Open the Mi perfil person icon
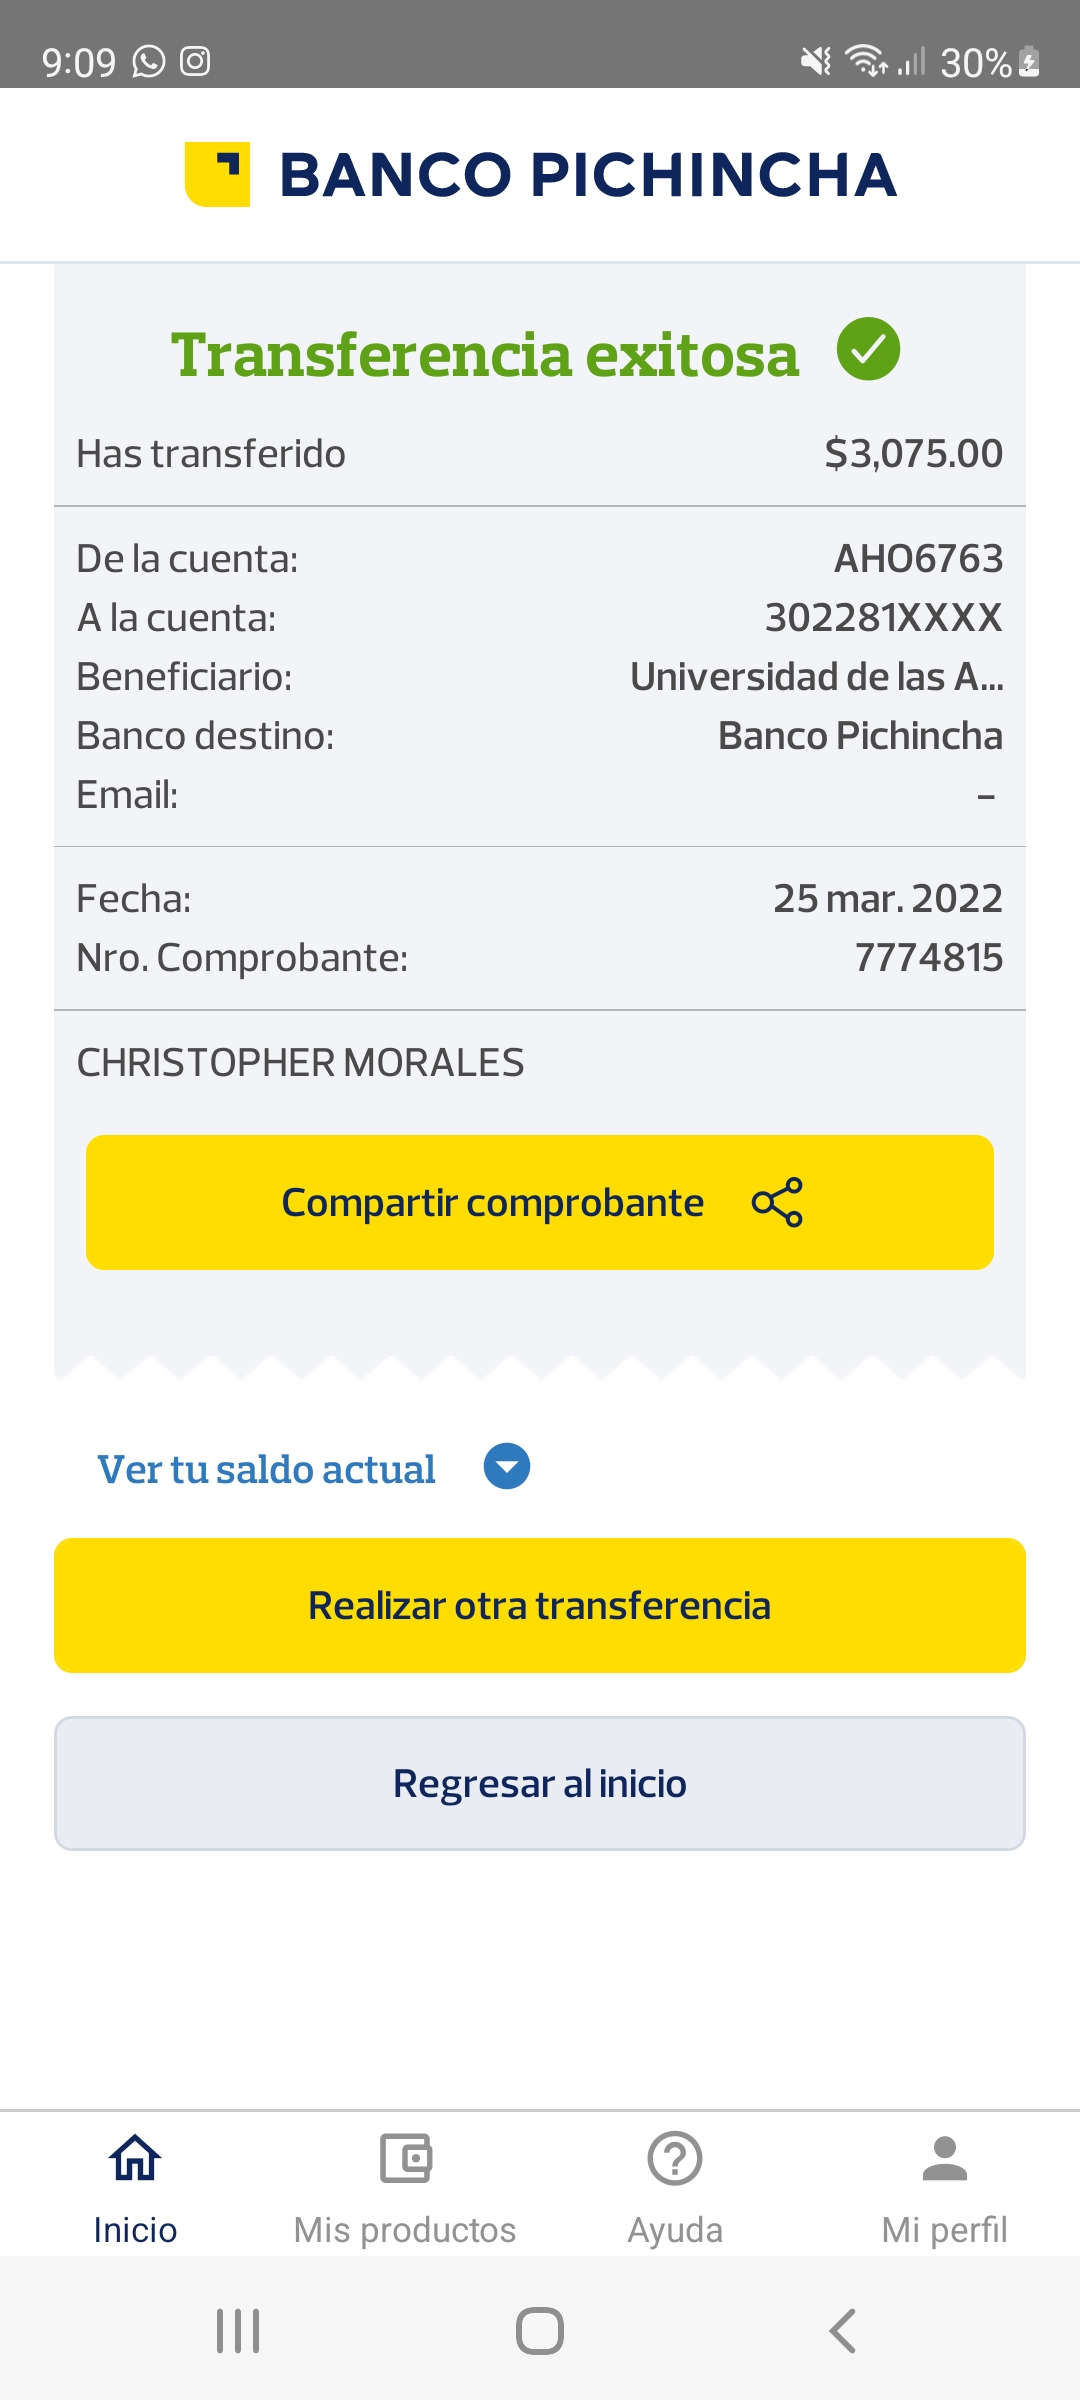 click(944, 2157)
